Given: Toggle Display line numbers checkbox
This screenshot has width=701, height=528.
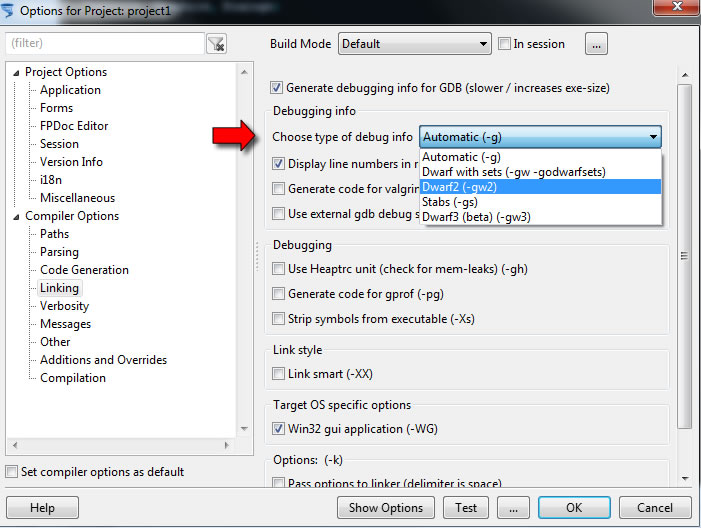Looking at the screenshot, I should 278,164.
